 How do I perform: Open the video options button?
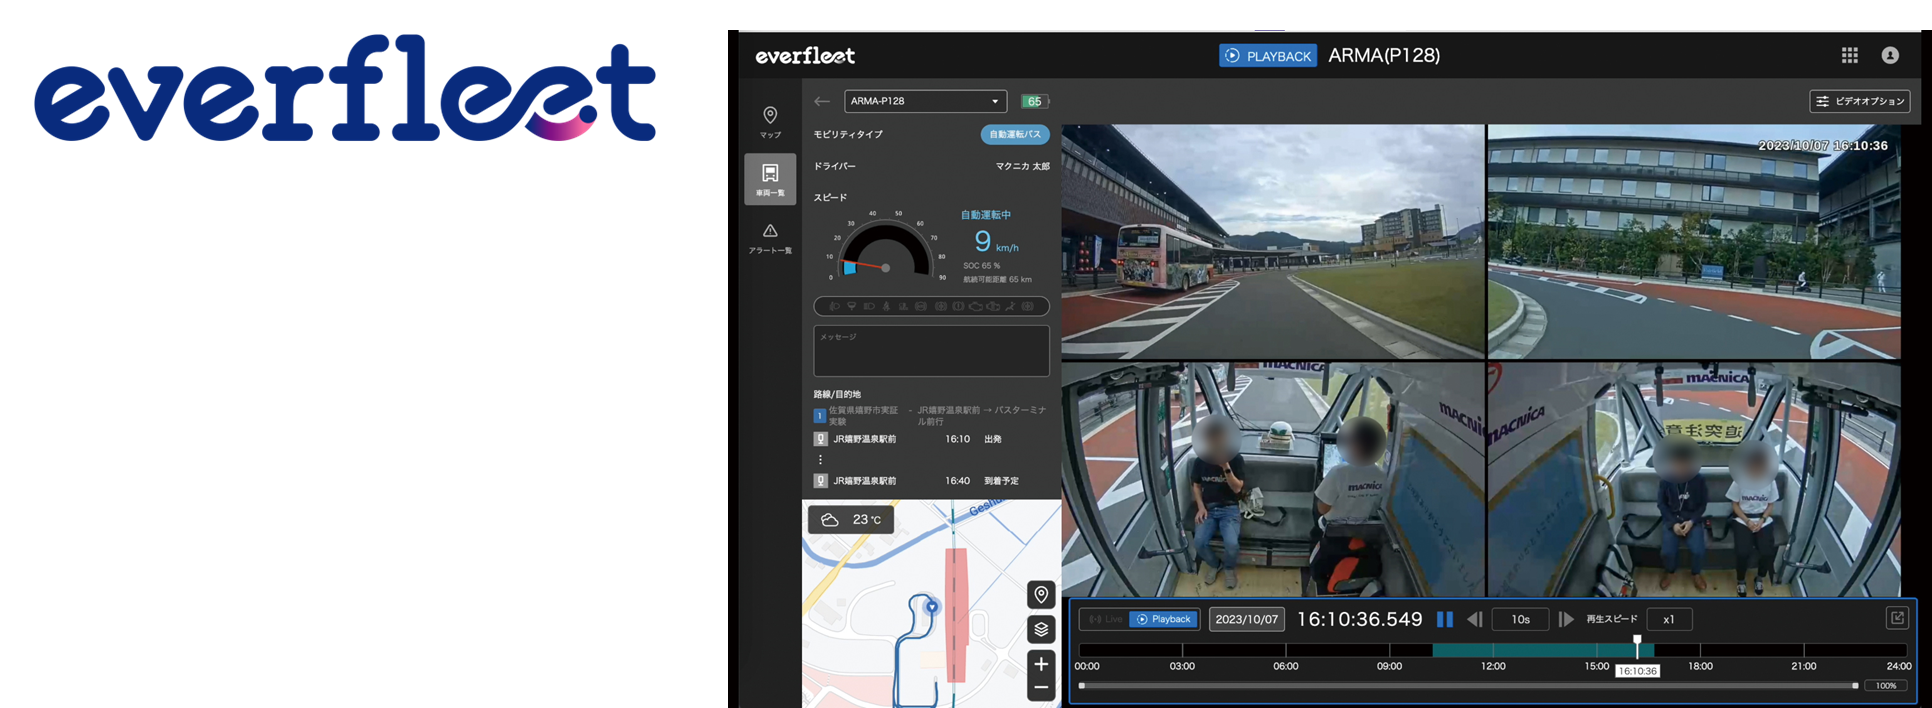pyautogui.click(x=1859, y=101)
